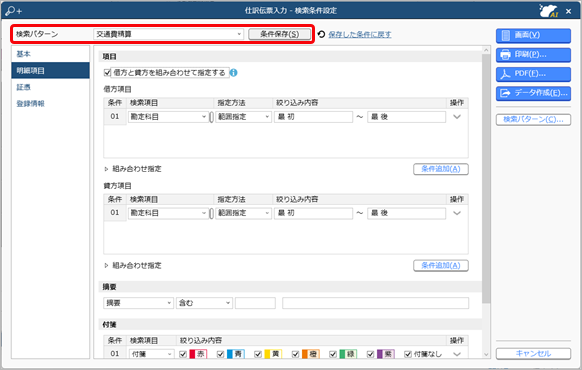Open the 摘要 field dropdown
Screen dimensions: 582x370
[x=138, y=303]
